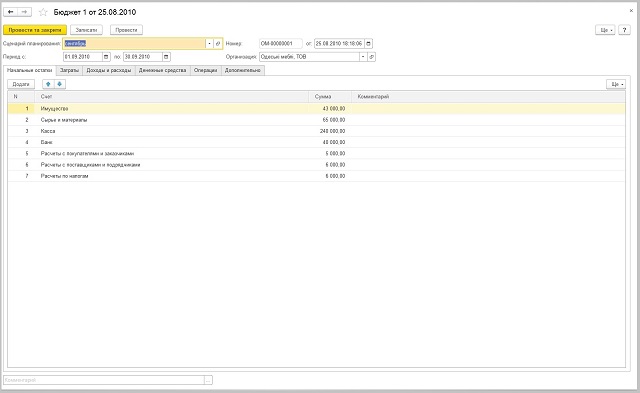Image resolution: width=640 pixels, height=393 pixels.
Task: Add document to favorites with star
Action: point(43,12)
